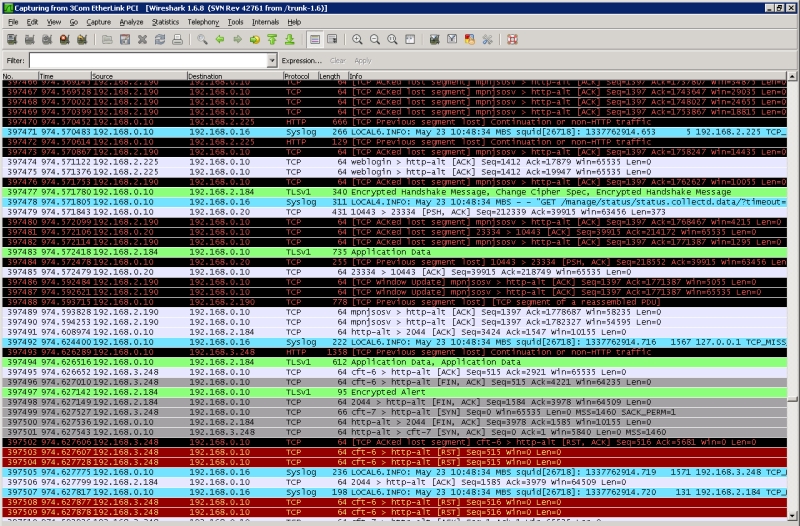Click the Apply filter button
Viewport: 800px width, 526px height.
tap(362, 60)
